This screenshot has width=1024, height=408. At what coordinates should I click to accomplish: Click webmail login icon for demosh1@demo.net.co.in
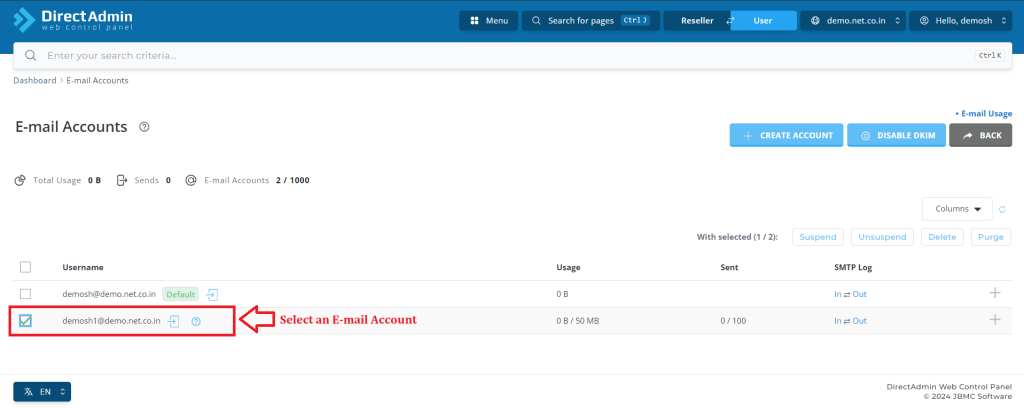(x=174, y=321)
